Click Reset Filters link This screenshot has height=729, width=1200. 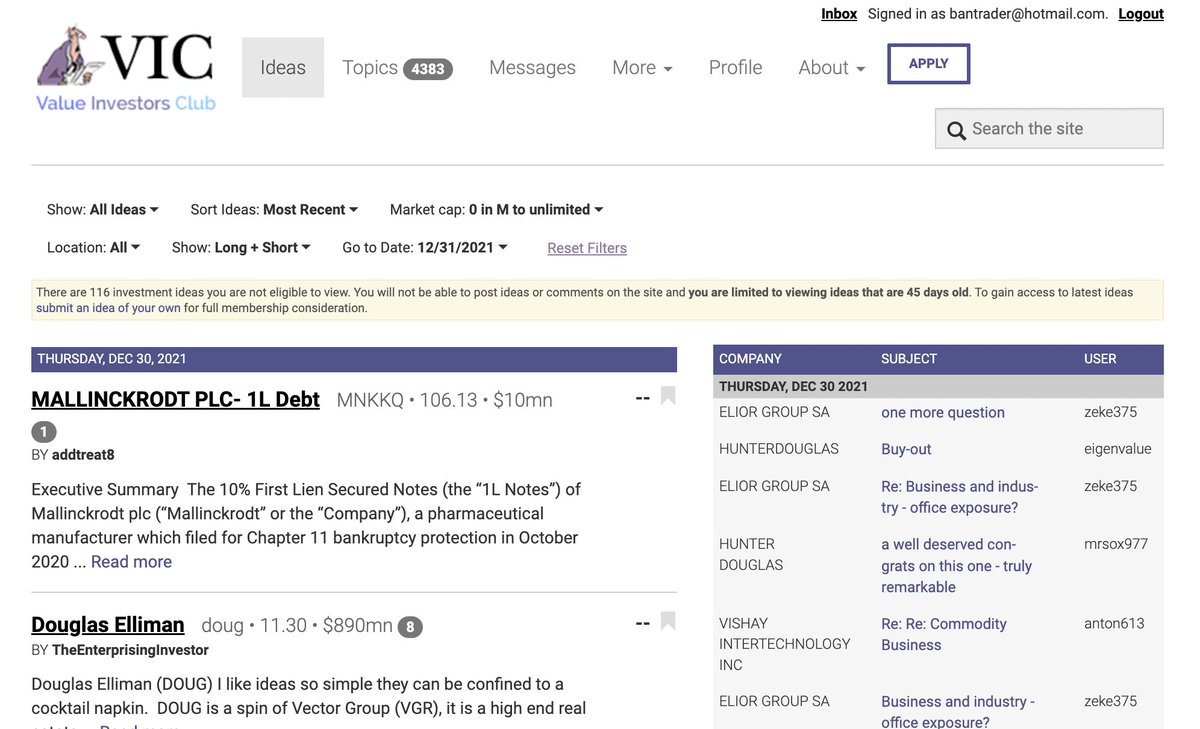[587, 248]
